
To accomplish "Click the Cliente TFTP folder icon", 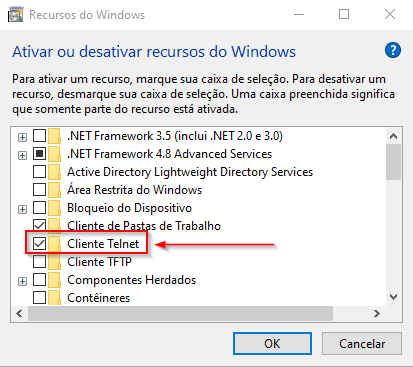I will point(54,262).
